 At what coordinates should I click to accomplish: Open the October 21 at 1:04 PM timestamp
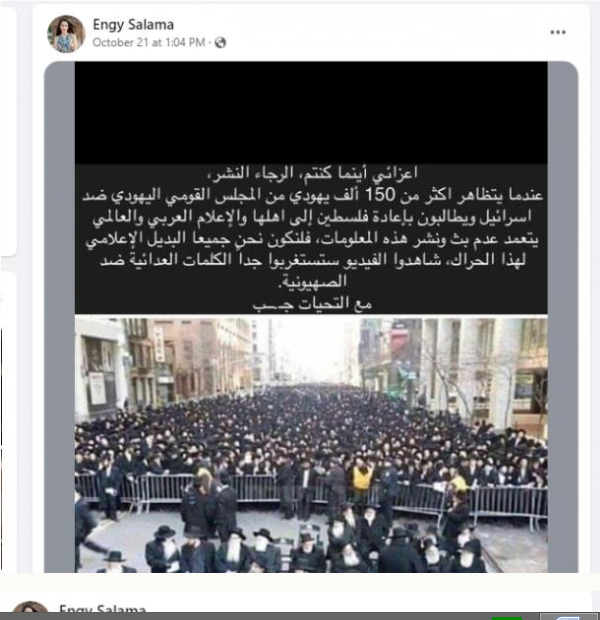[x=149, y=42]
